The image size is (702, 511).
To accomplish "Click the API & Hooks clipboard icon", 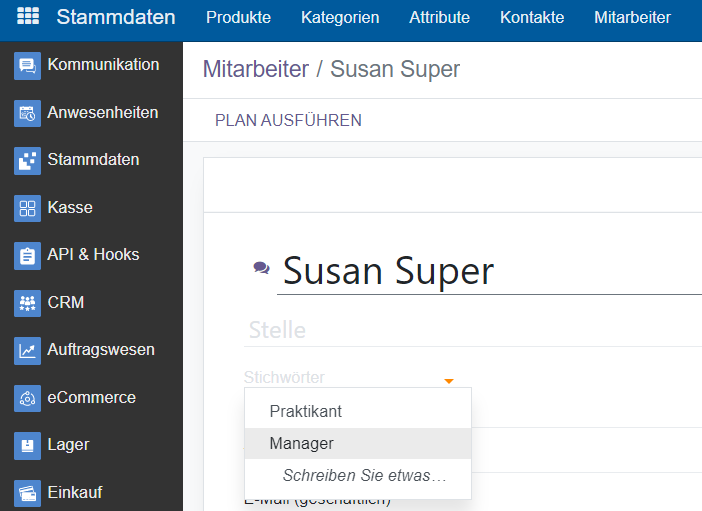I will click(27, 256).
